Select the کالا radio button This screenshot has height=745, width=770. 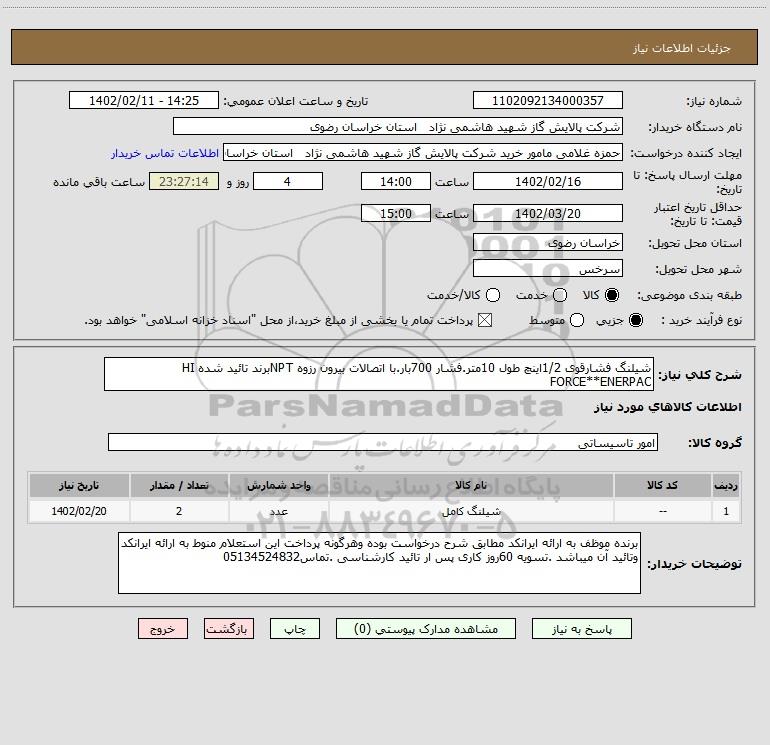(x=612, y=295)
